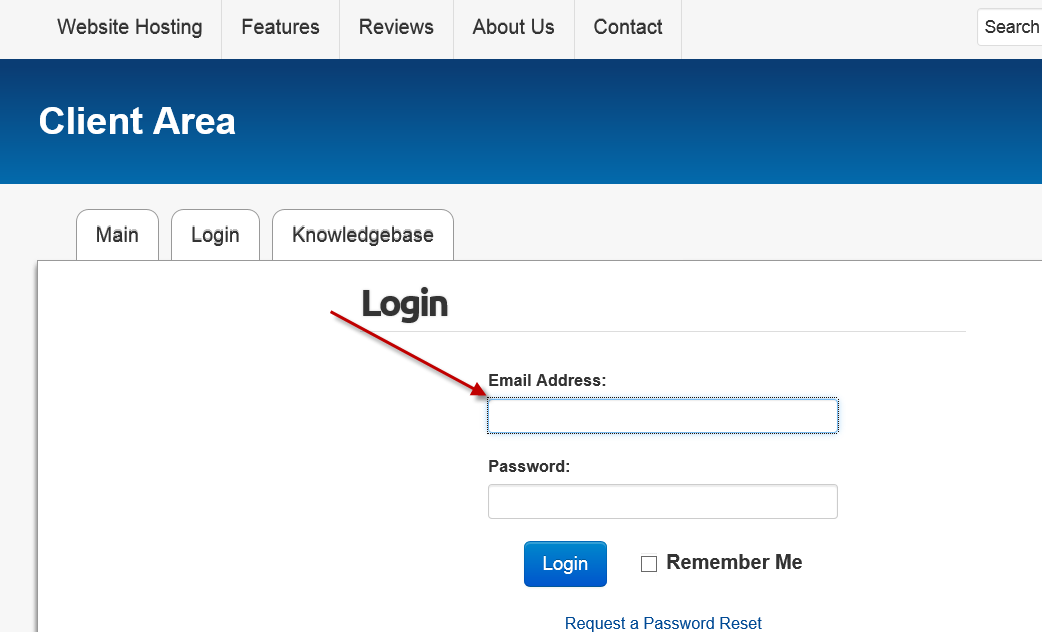This screenshot has height=632, width=1042.
Task: Click into the Password field
Action: tap(663, 501)
